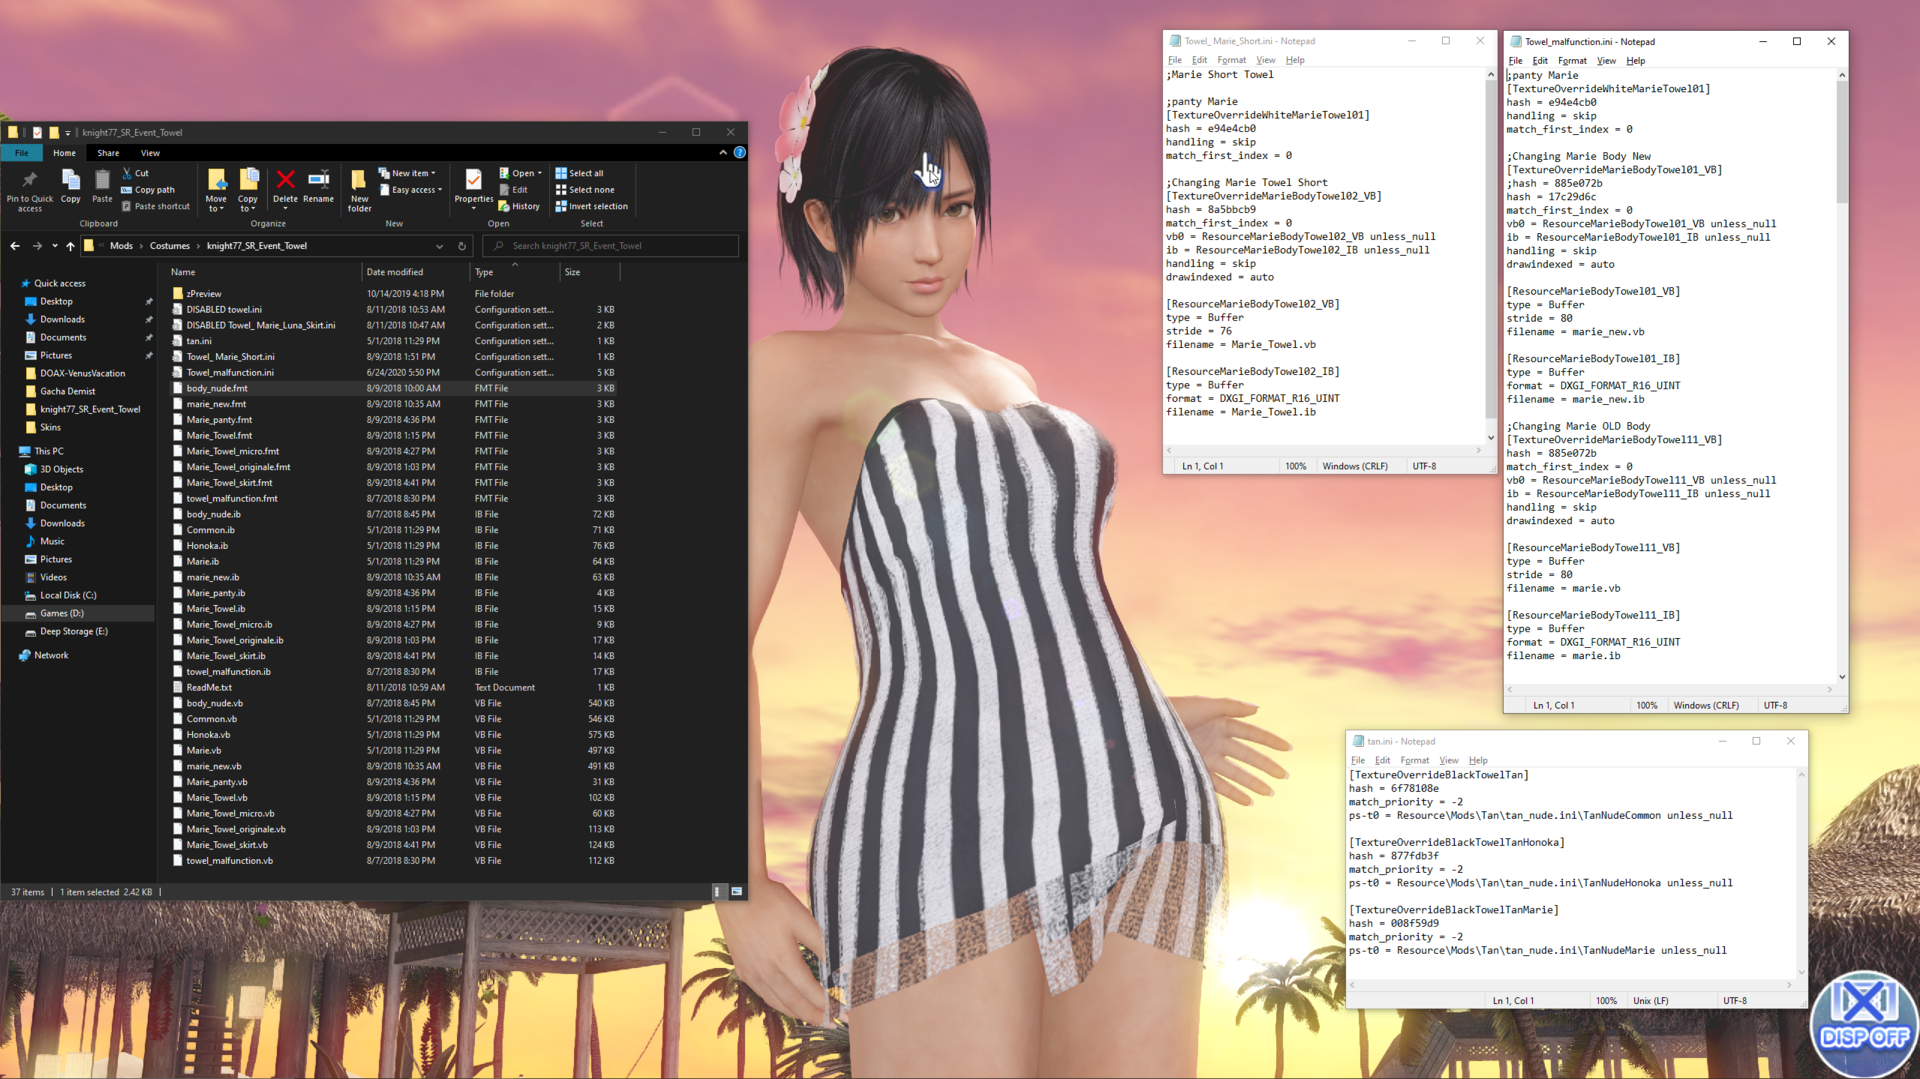Collapse the Explorer ribbon chevron
The height and width of the screenshot is (1079, 1920).
(723, 153)
